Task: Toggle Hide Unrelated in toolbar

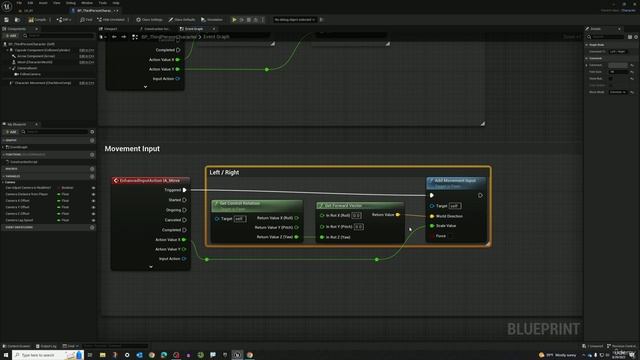Action: 111,20
